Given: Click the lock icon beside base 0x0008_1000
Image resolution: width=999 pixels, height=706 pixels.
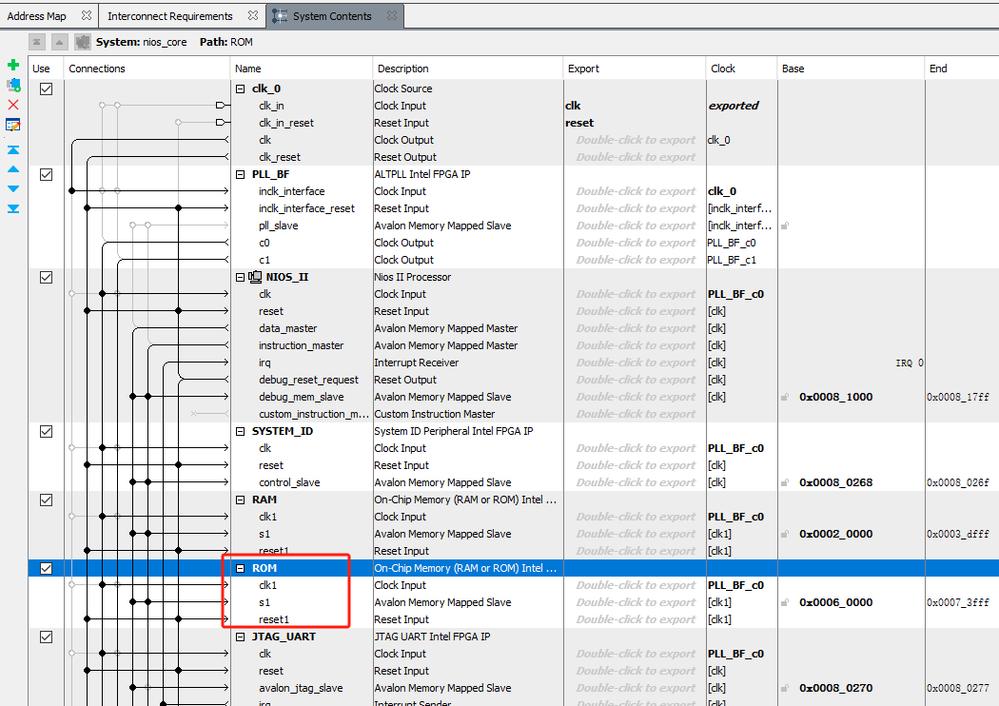Looking at the screenshot, I should (x=785, y=397).
